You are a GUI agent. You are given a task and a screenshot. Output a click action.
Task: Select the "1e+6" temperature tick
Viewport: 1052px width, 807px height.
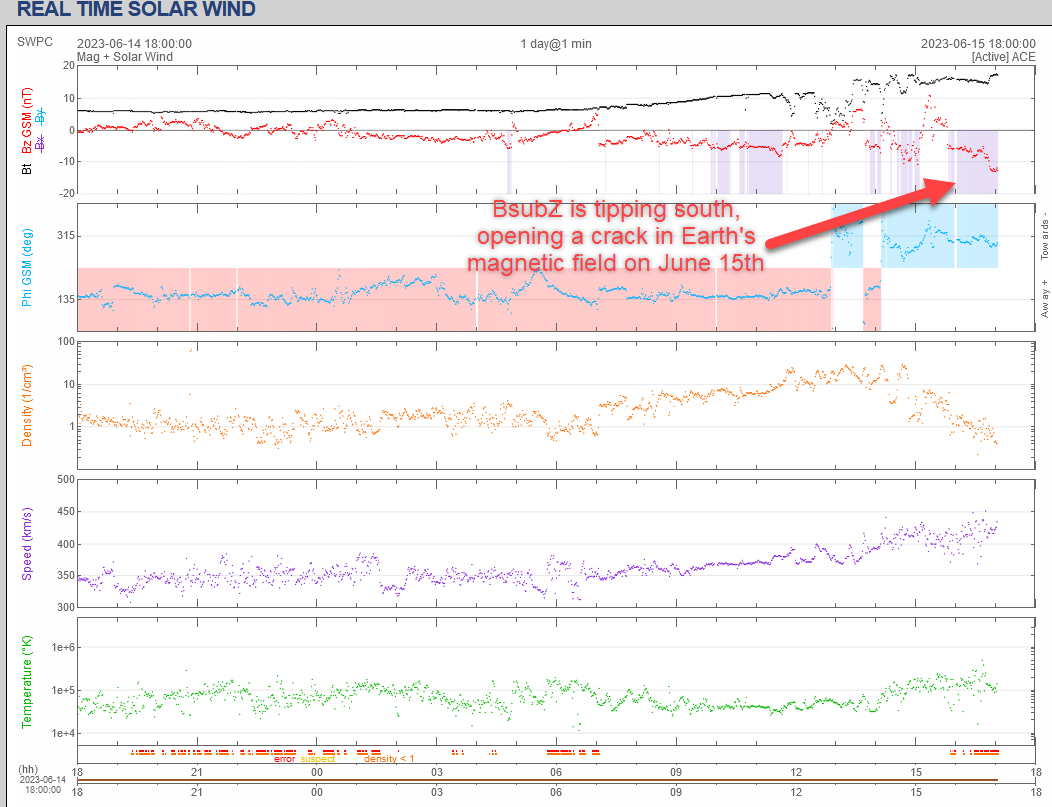63,647
